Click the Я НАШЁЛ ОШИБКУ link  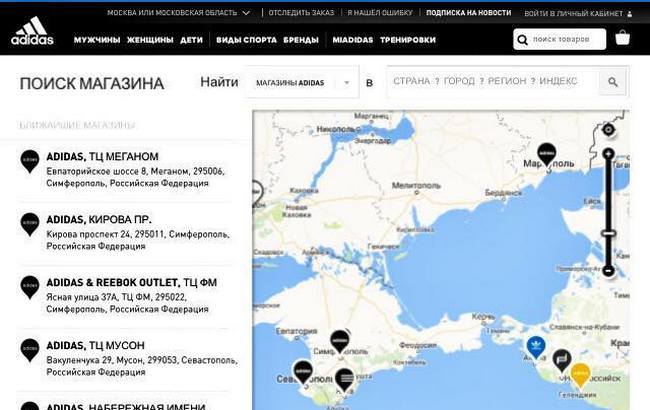pos(380,13)
